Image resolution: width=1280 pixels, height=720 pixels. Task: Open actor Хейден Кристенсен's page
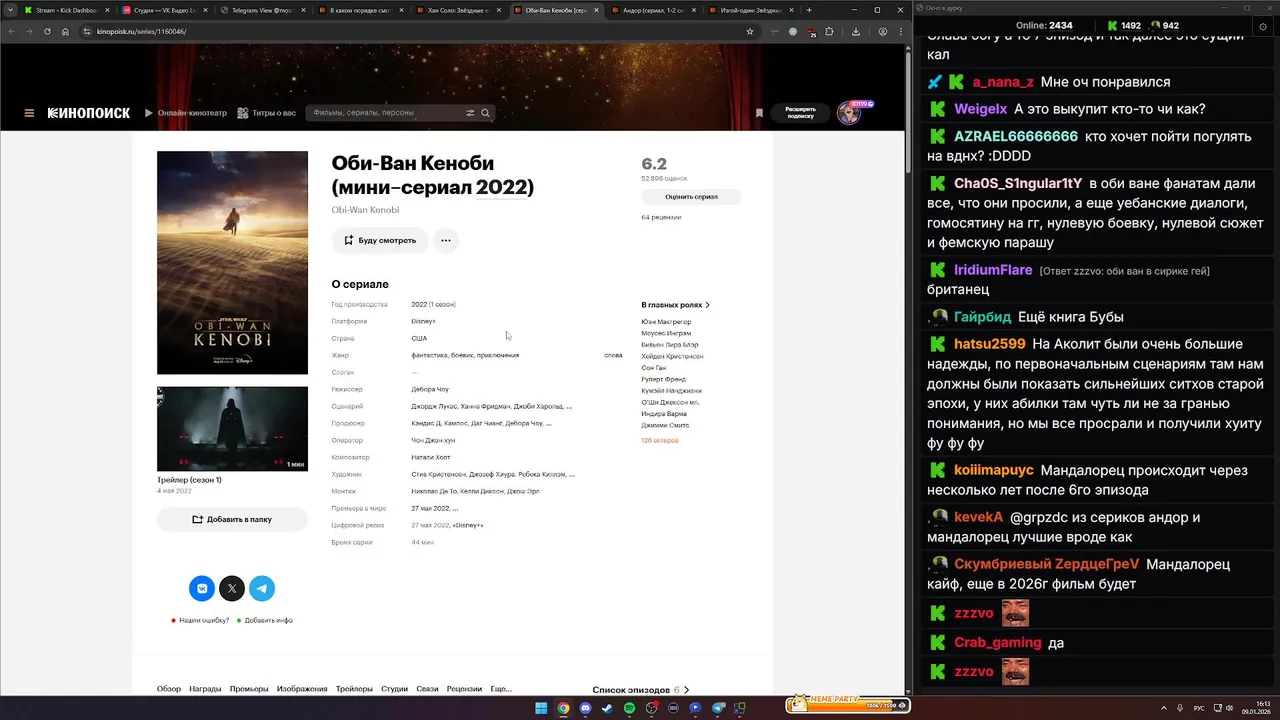(x=672, y=356)
